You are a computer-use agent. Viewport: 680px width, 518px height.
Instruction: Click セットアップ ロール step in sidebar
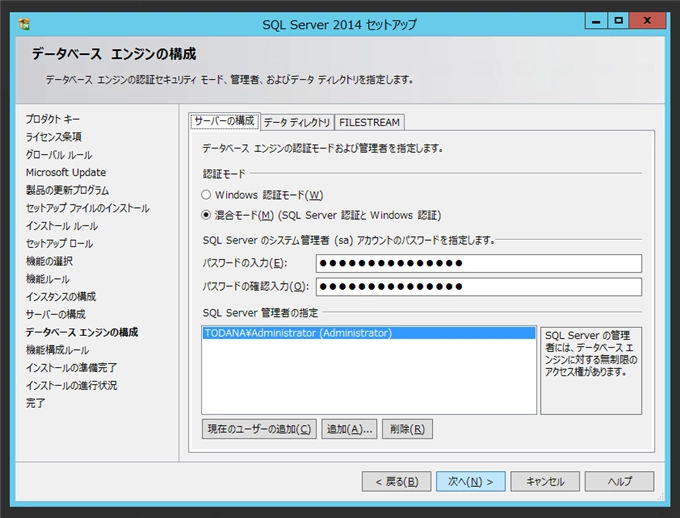pyautogui.click(x=59, y=243)
